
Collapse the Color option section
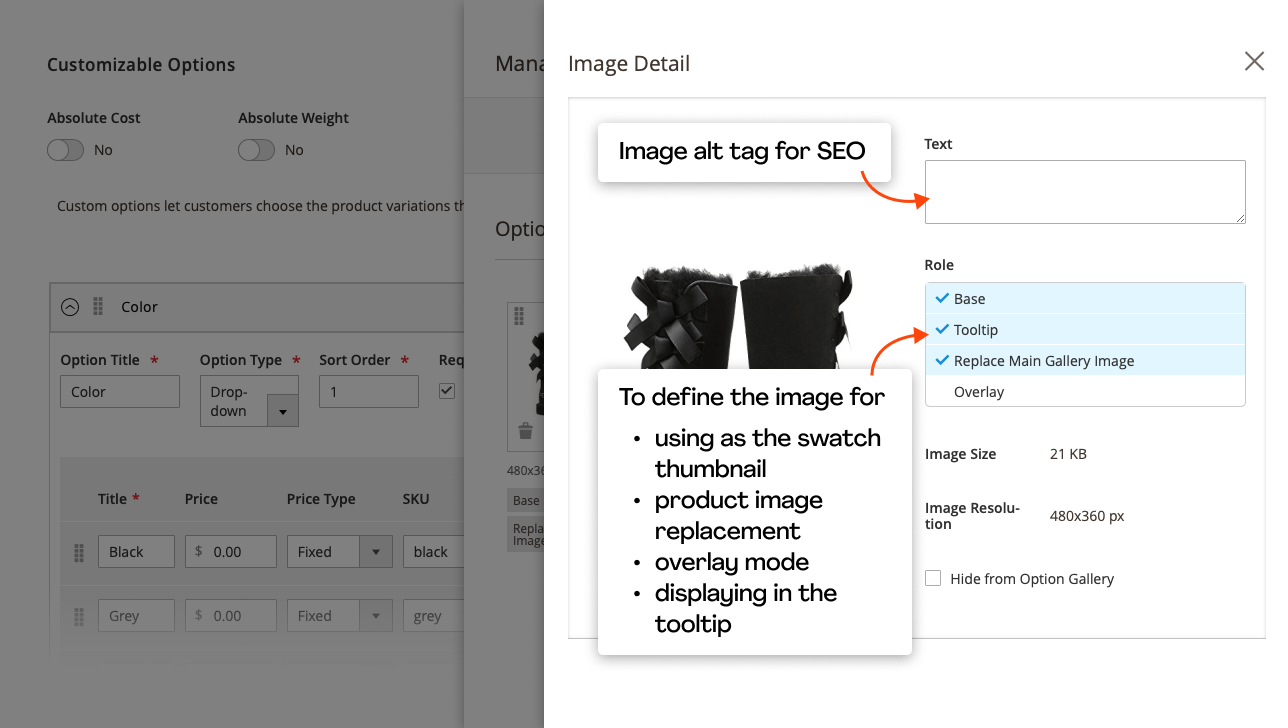pyautogui.click(x=69, y=306)
